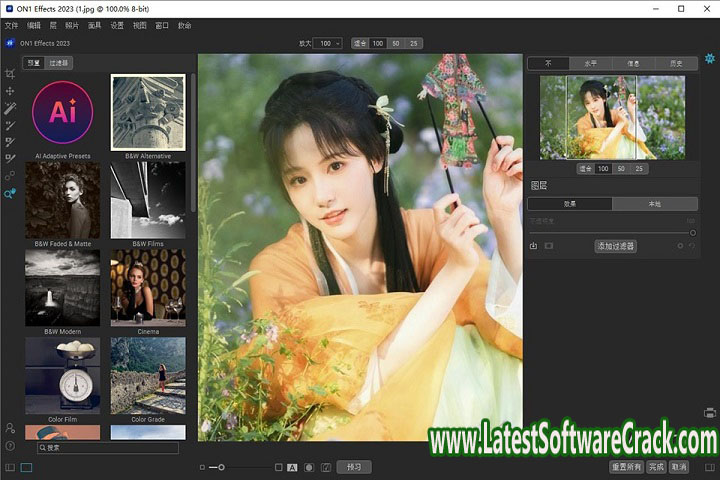Open the 层 menu
The width and height of the screenshot is (720, 480).
pyautogui.click(x=53, y=25)
